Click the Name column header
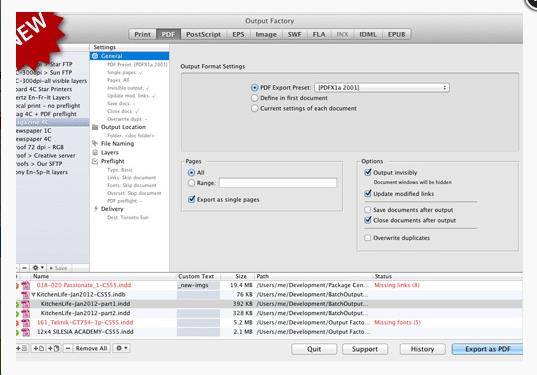 tap(41, 276)
